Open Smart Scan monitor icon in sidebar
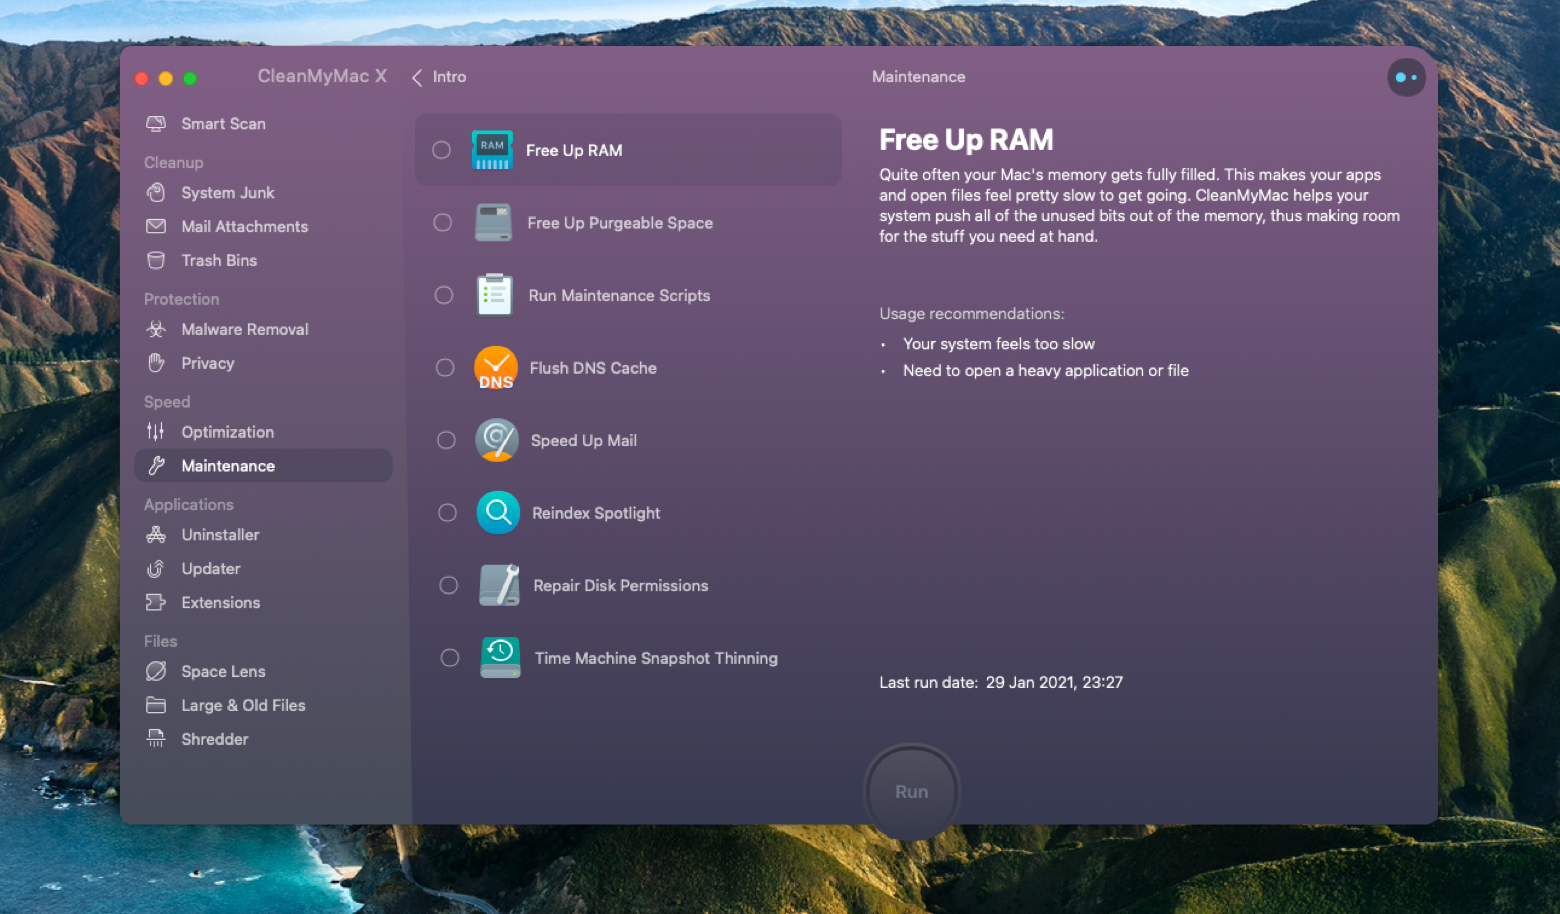This screenshot has width=1560, height=914. [156, 124]
